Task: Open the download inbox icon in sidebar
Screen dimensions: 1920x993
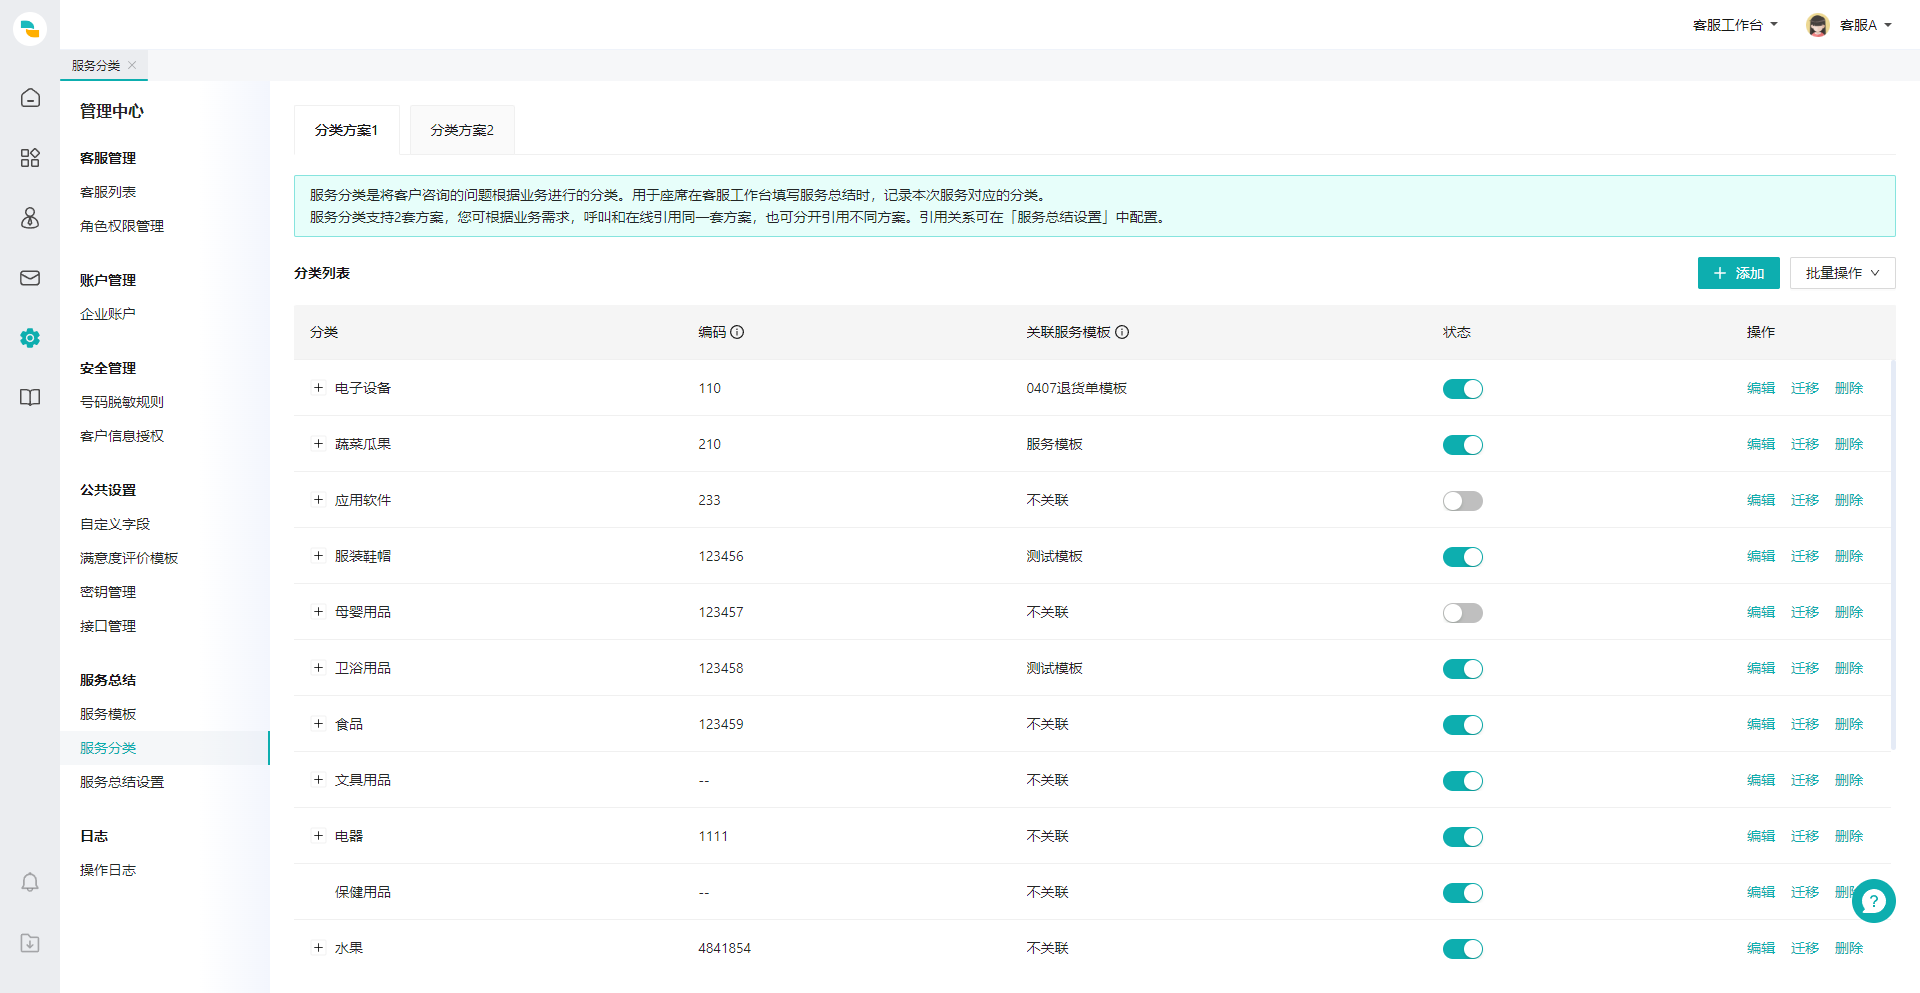Action: [x=30, y=943]
